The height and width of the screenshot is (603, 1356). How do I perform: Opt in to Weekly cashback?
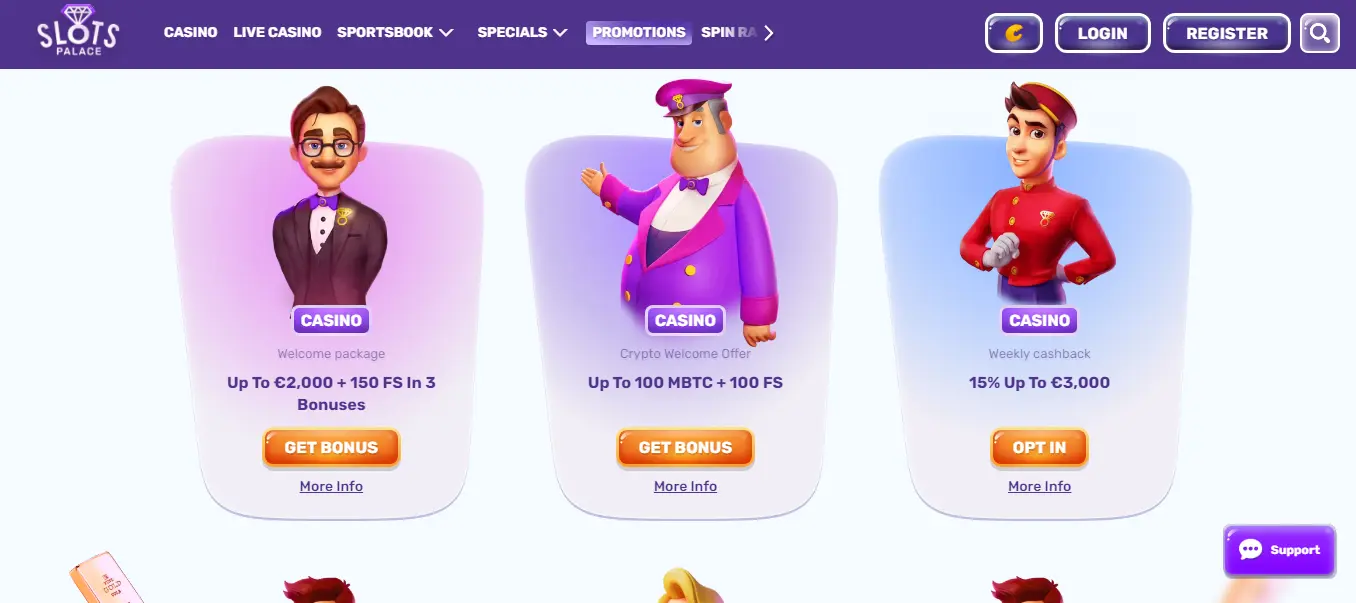pyautogui.click(x=1039, y=448)
